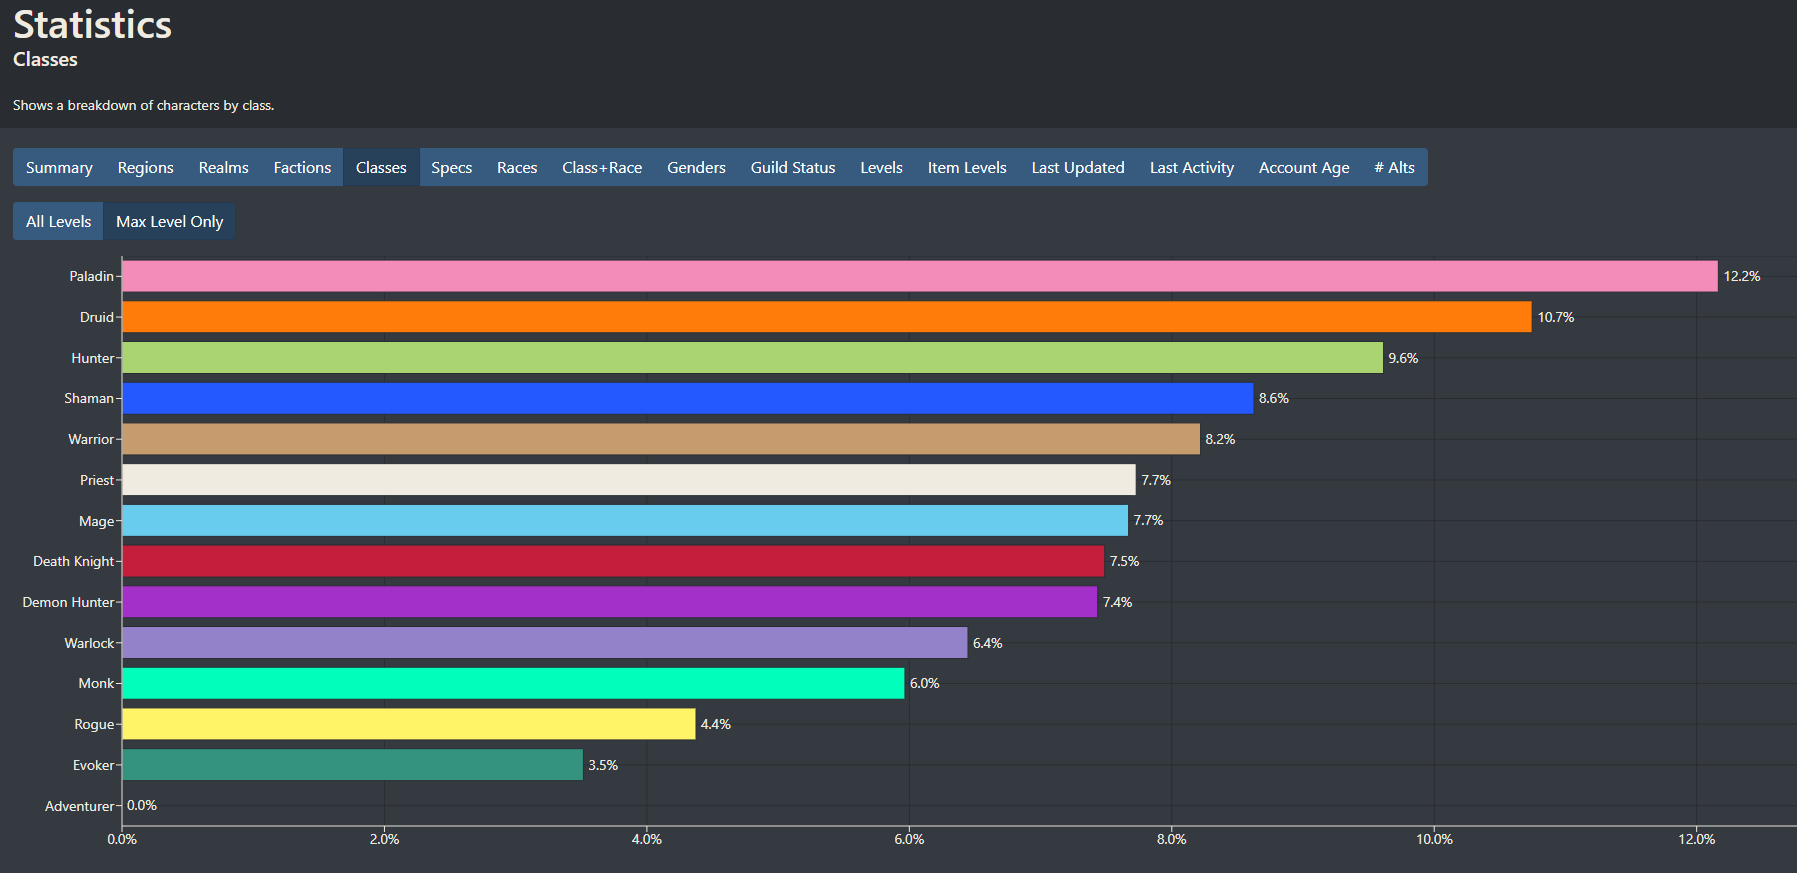Viewport: 1797px width, 873px height.
Task: Select the Classes tab
Action: (x=381, y=167)
